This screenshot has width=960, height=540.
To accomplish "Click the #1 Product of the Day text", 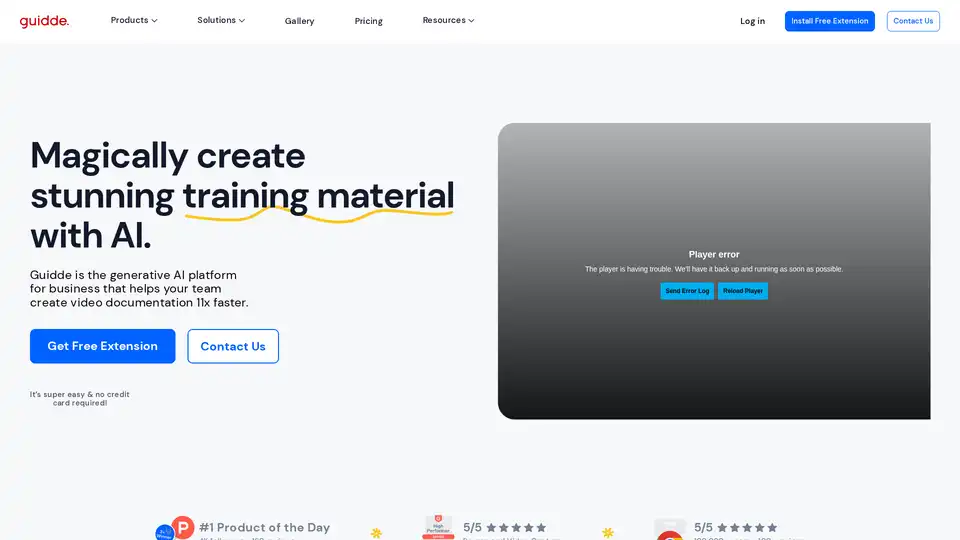I will click(264, 527).
